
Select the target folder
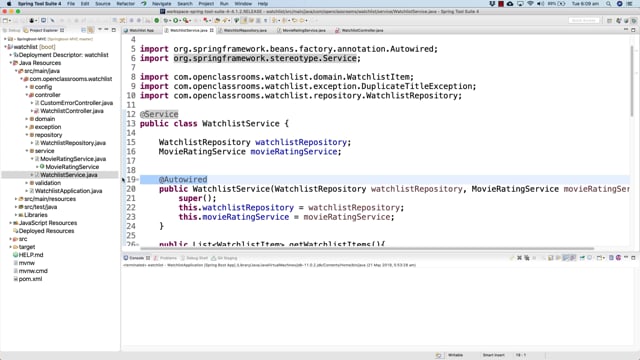pyautogui.click(x=27, y=247)
